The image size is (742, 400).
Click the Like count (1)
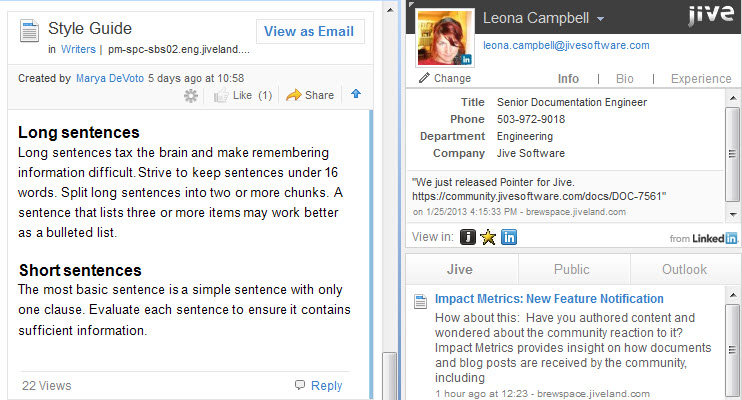pos(265,96)
